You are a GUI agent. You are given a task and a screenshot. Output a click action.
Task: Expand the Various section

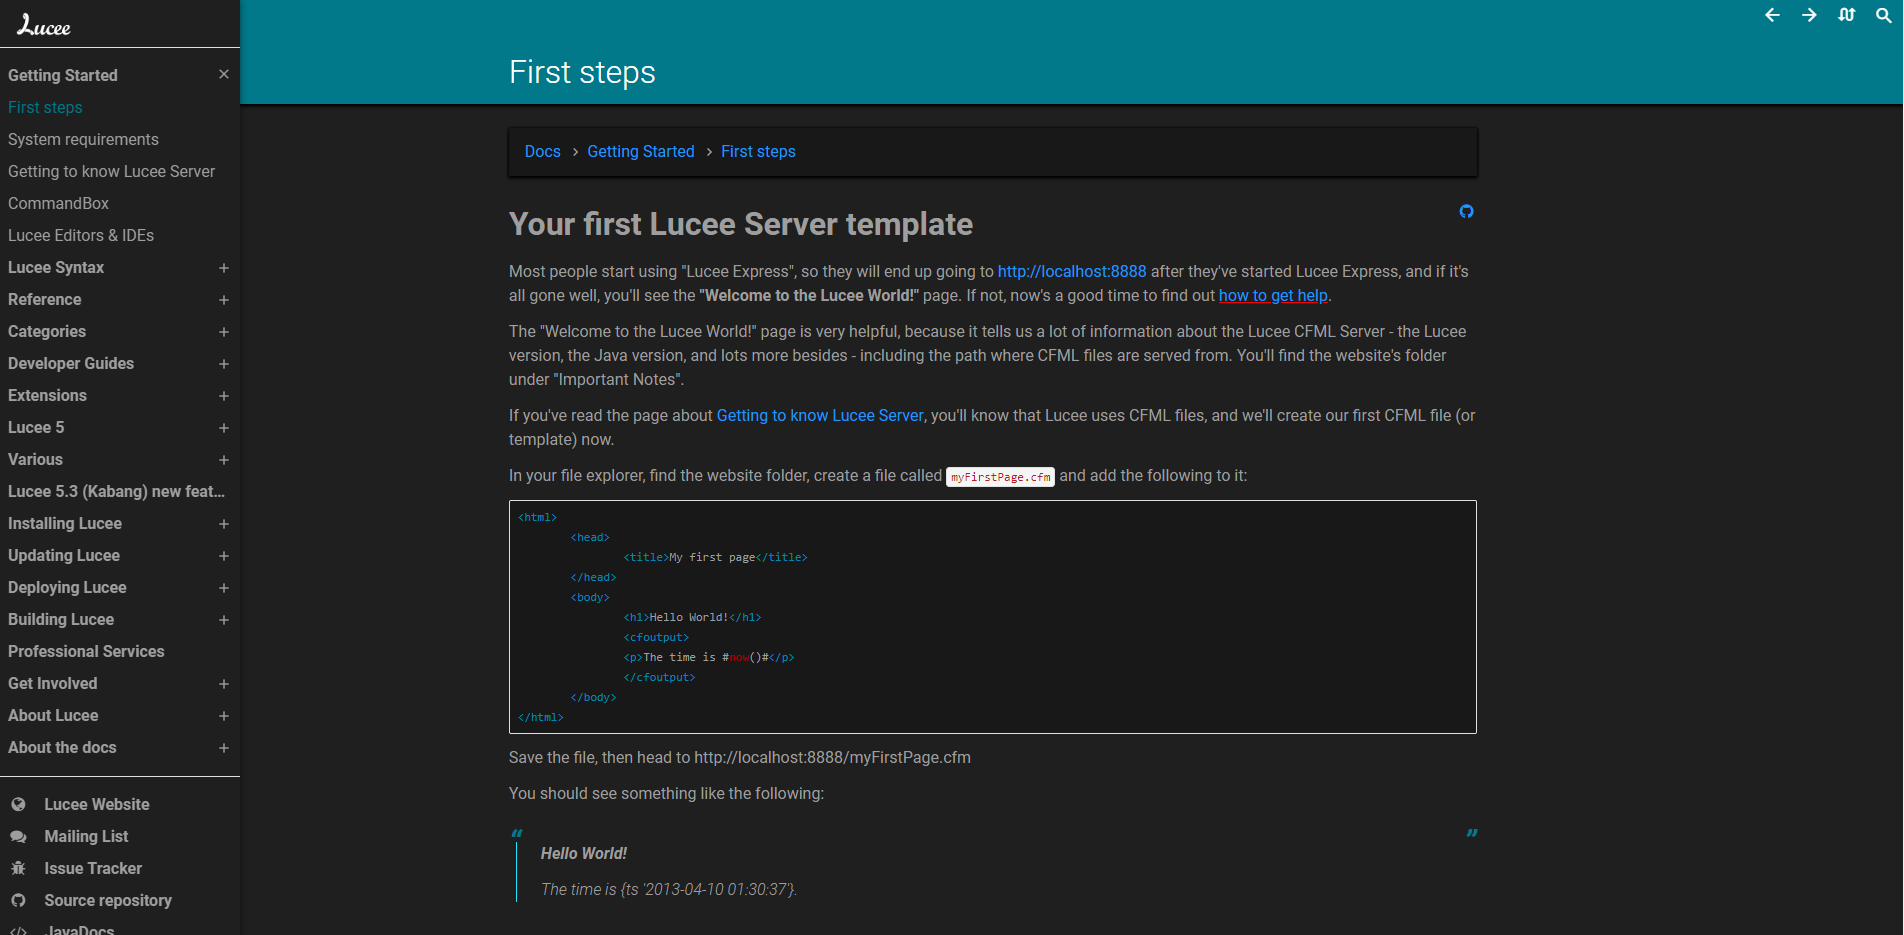click(x=224, y=460)
